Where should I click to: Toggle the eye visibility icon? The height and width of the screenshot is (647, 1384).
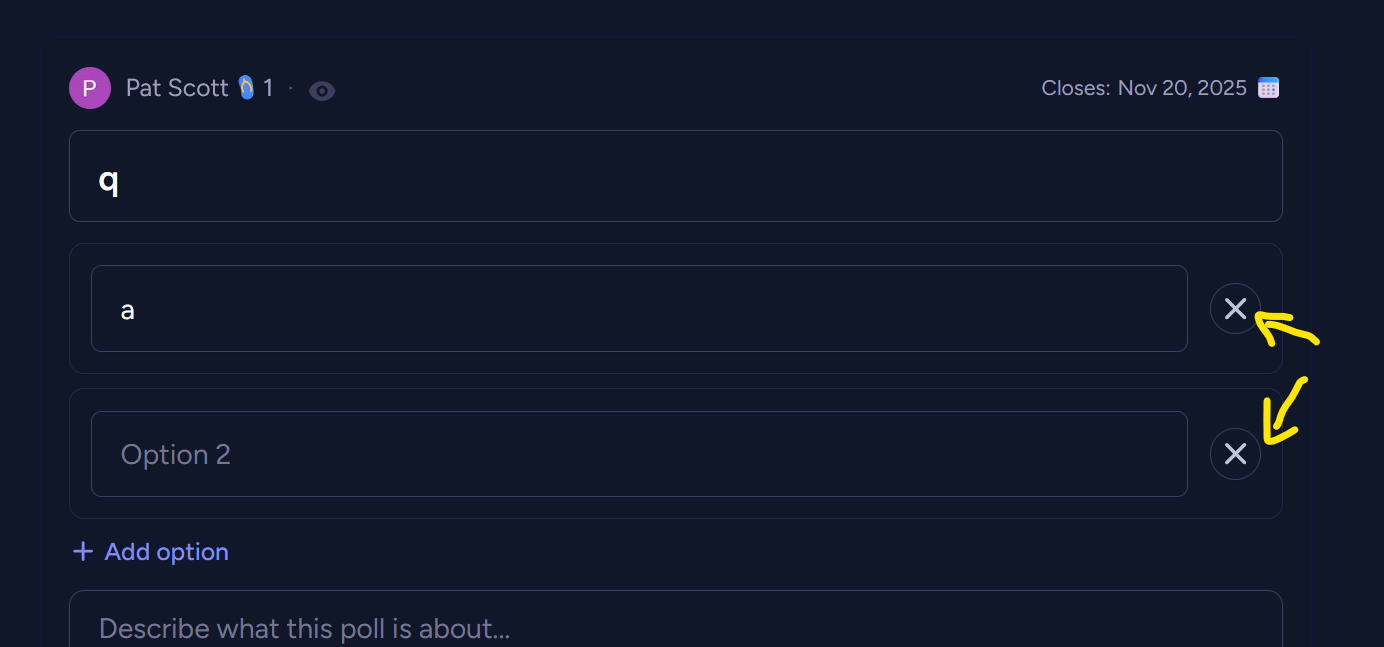point(322,91)
